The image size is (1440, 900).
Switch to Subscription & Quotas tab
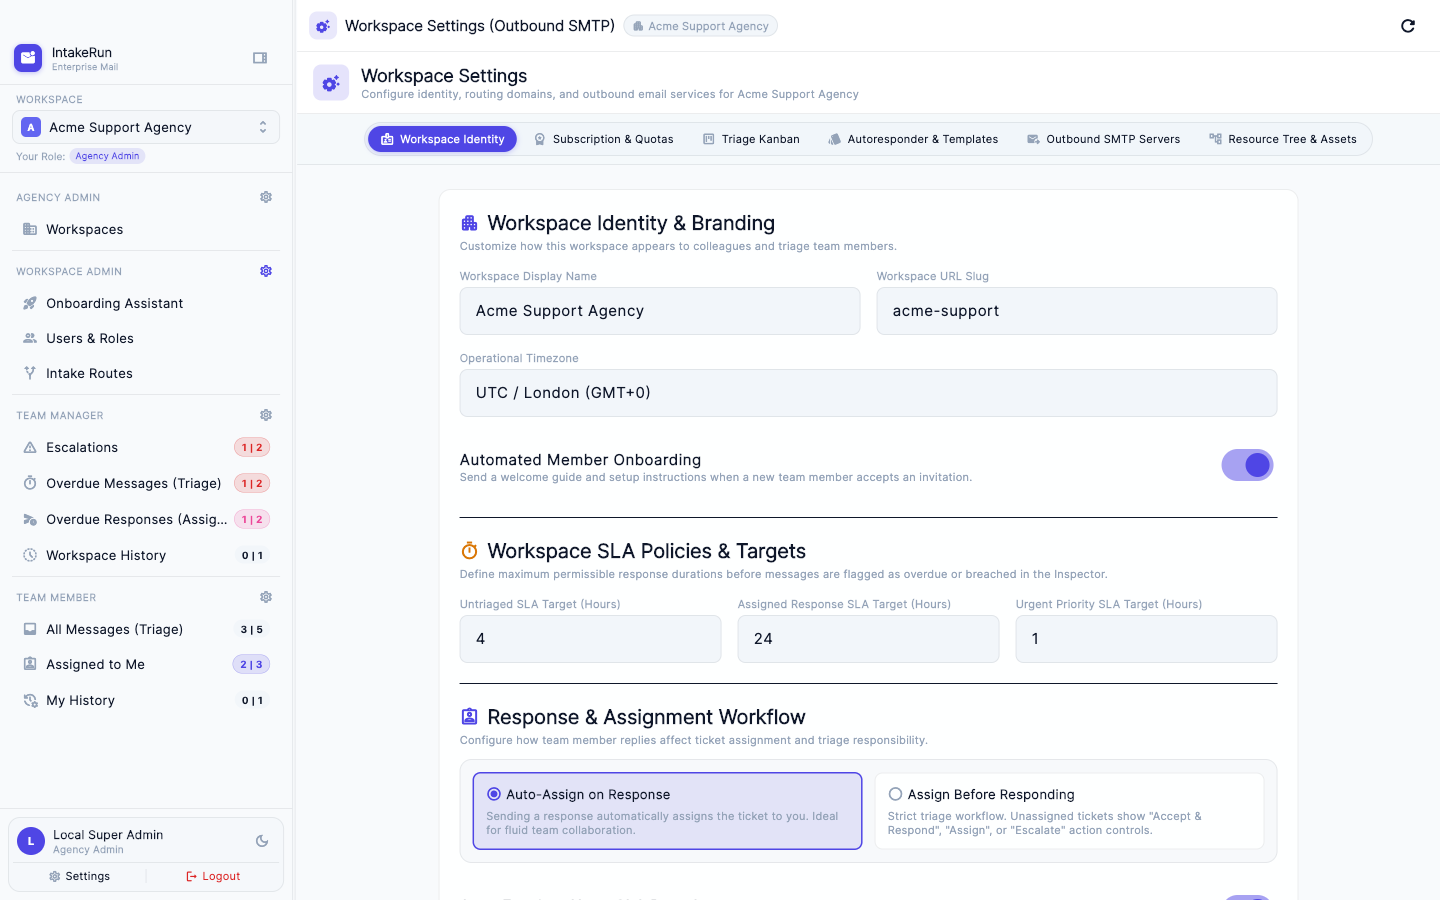pyautogui.click(x=603, y=139)
